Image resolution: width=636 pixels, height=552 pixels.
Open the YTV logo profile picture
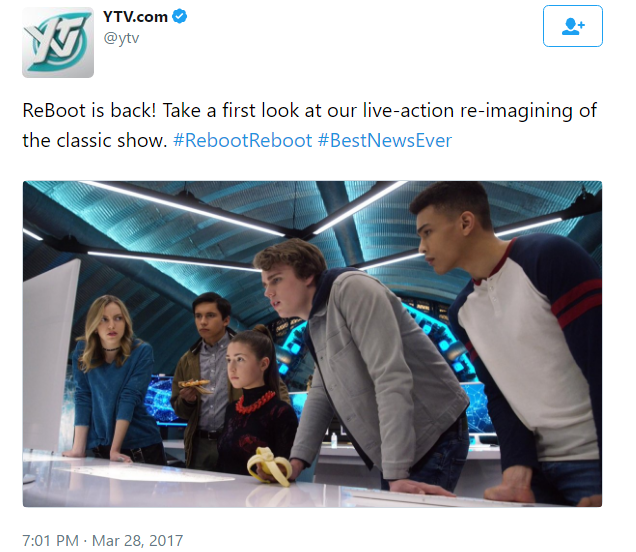pyautogui.click(x=58, y=42)
